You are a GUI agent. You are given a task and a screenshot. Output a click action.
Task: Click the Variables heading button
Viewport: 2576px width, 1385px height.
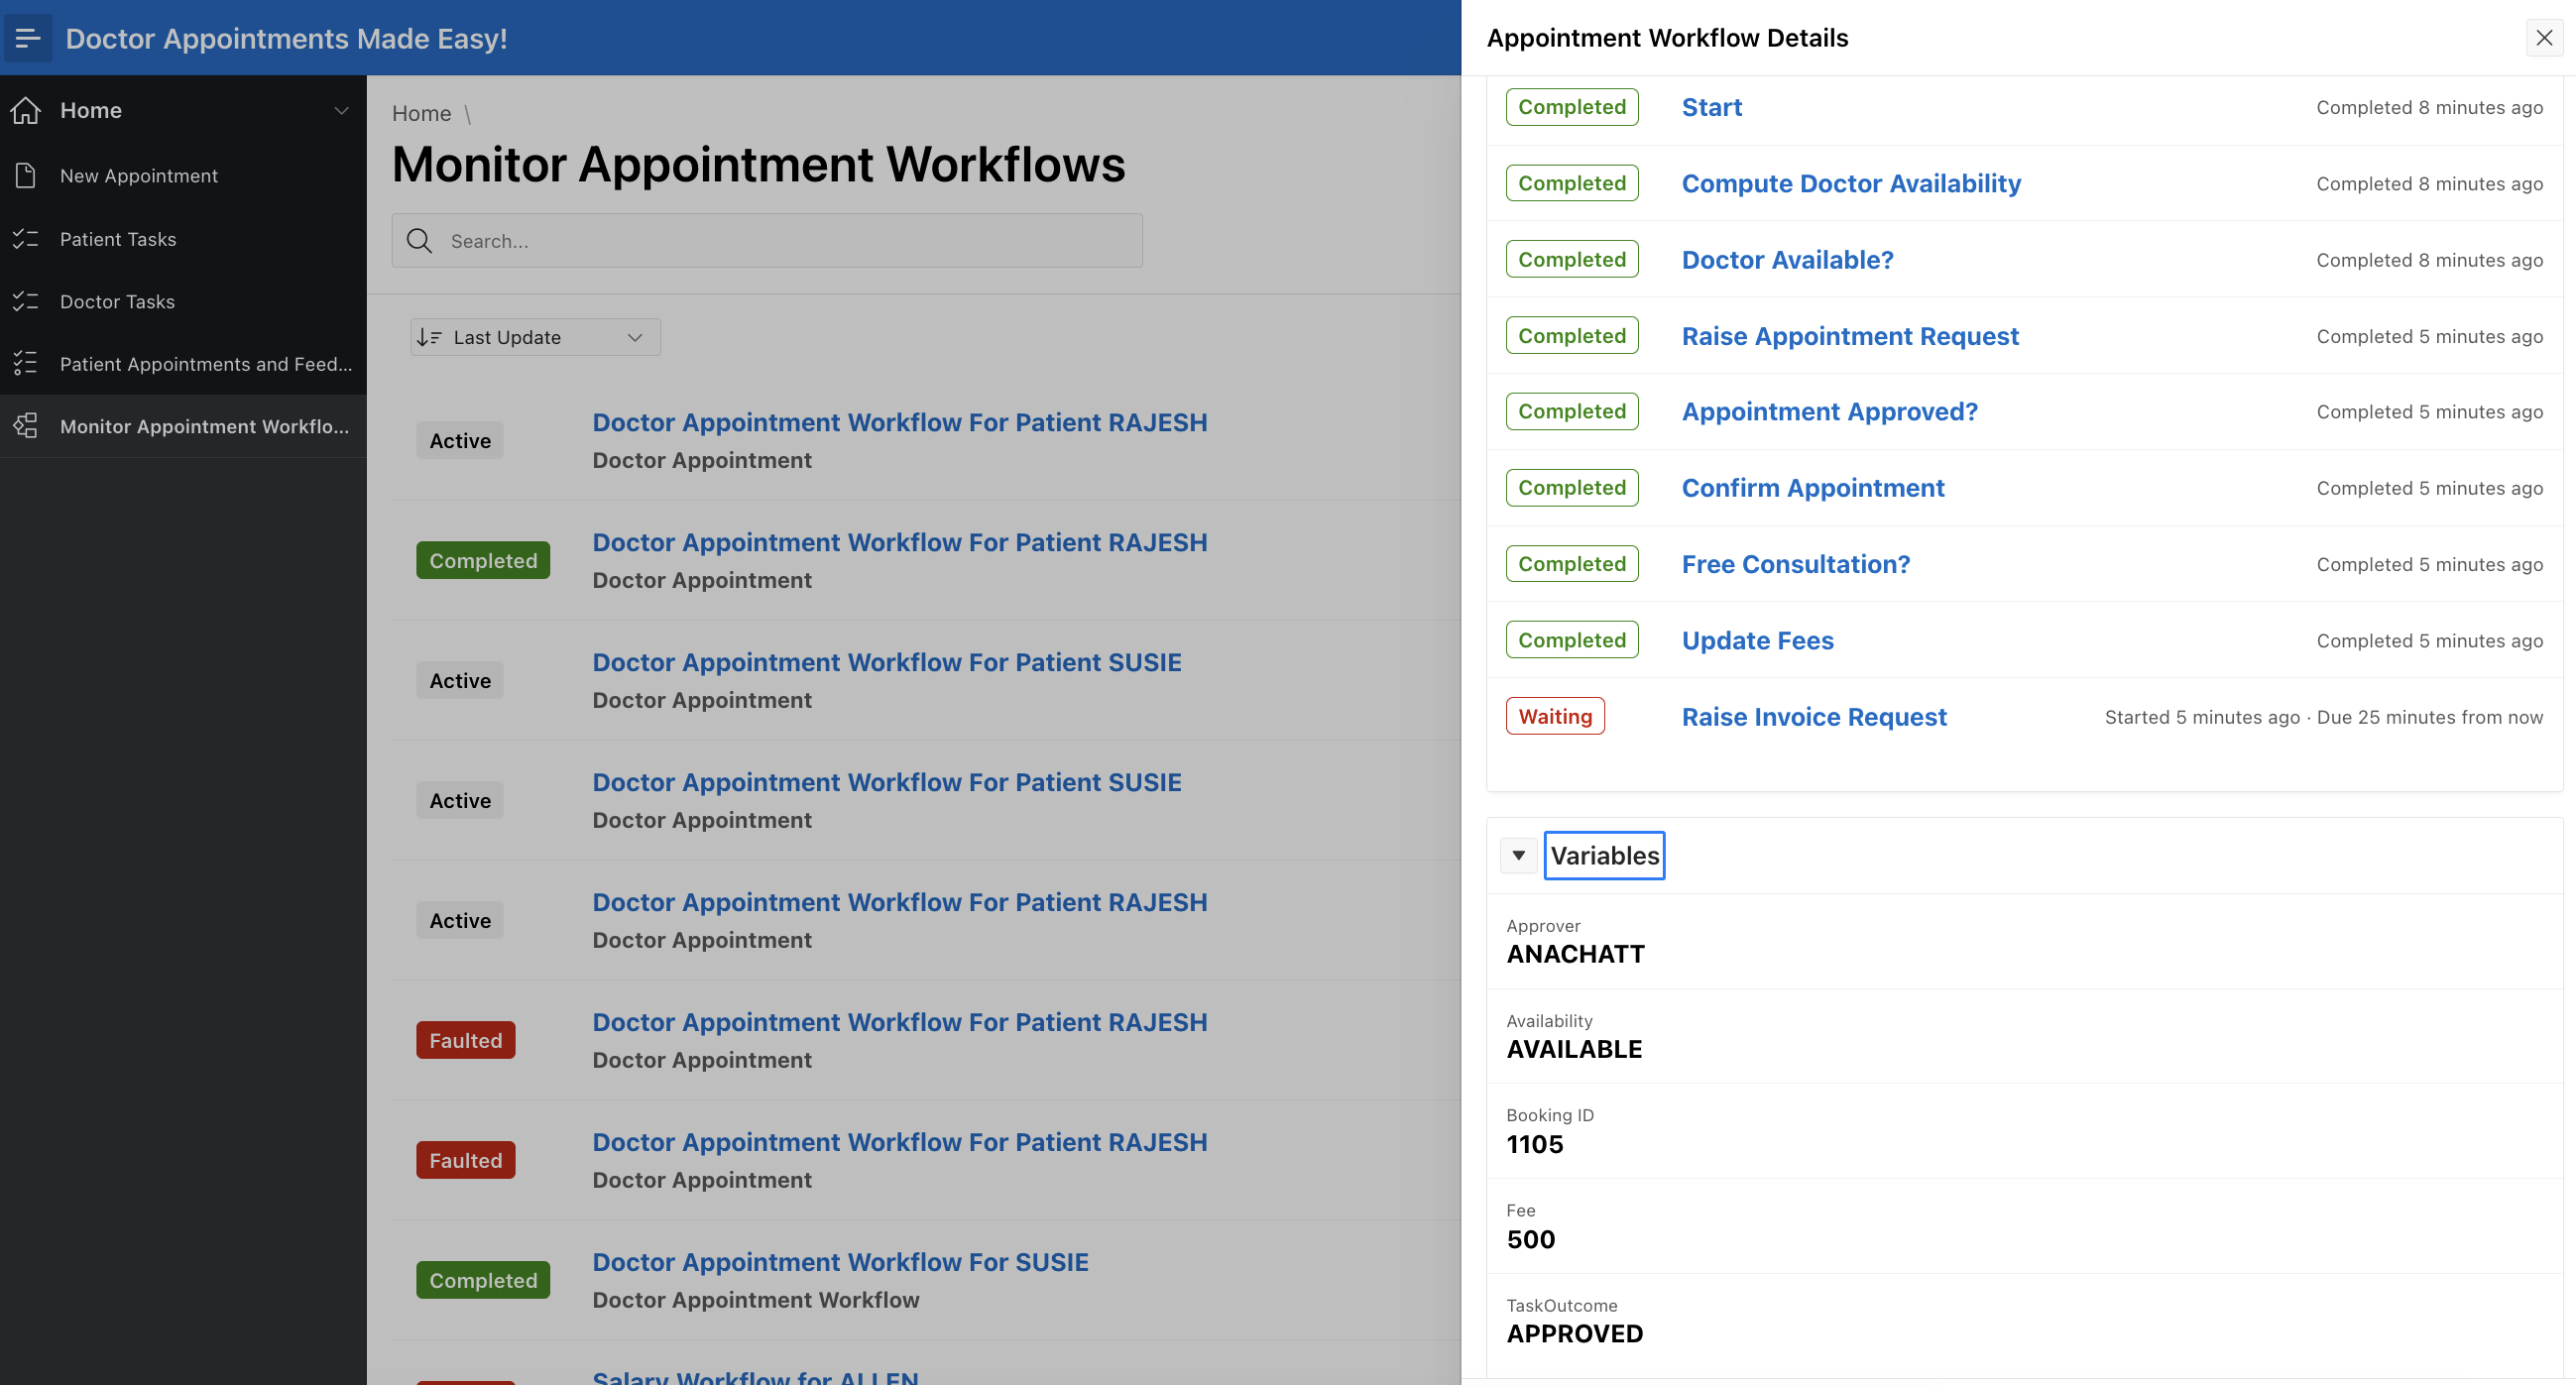1604,855
